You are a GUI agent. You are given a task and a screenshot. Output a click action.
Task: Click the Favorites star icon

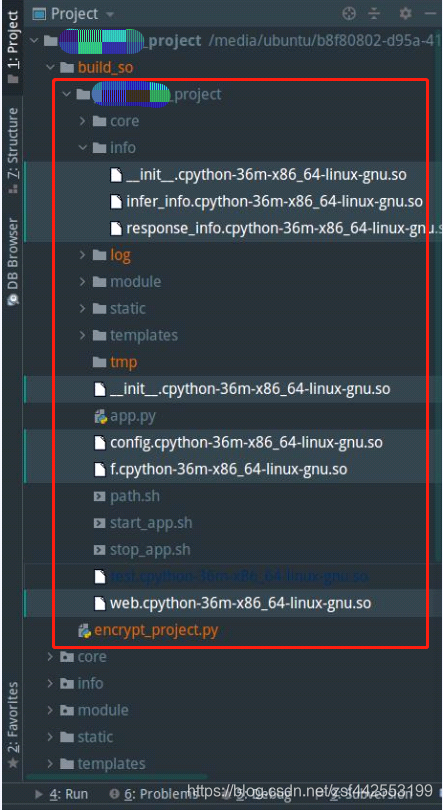[x=13, y=762]
